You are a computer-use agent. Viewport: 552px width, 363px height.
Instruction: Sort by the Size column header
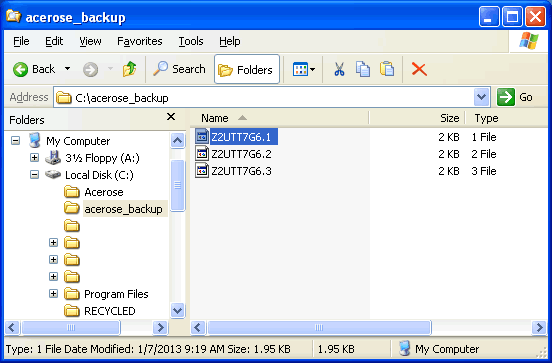[417, 118]
